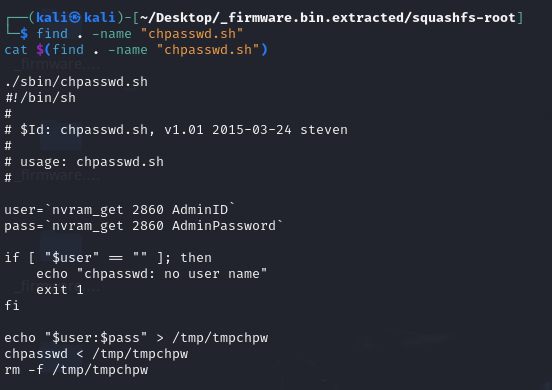Image resolution: width=552 pixels, height=390 pixels.
Task: Click "AdminPassword" in the pass assignment line
Action: click(224, 226)
